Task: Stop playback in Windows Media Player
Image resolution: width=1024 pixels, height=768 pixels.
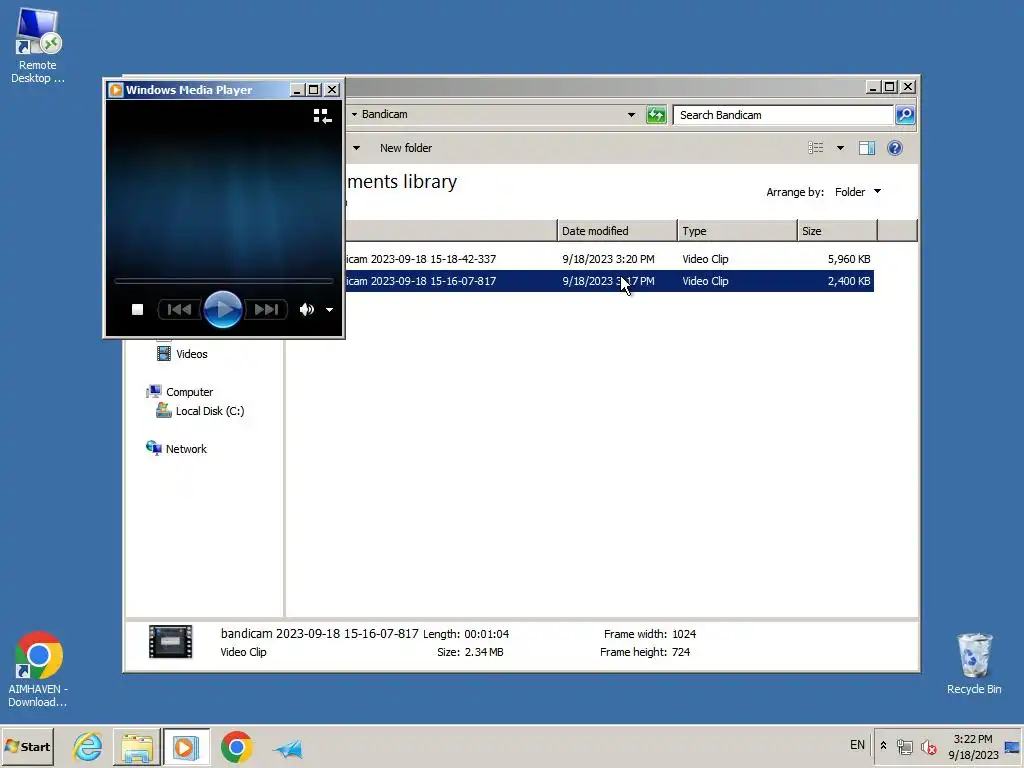Action: tap(137, 310)
